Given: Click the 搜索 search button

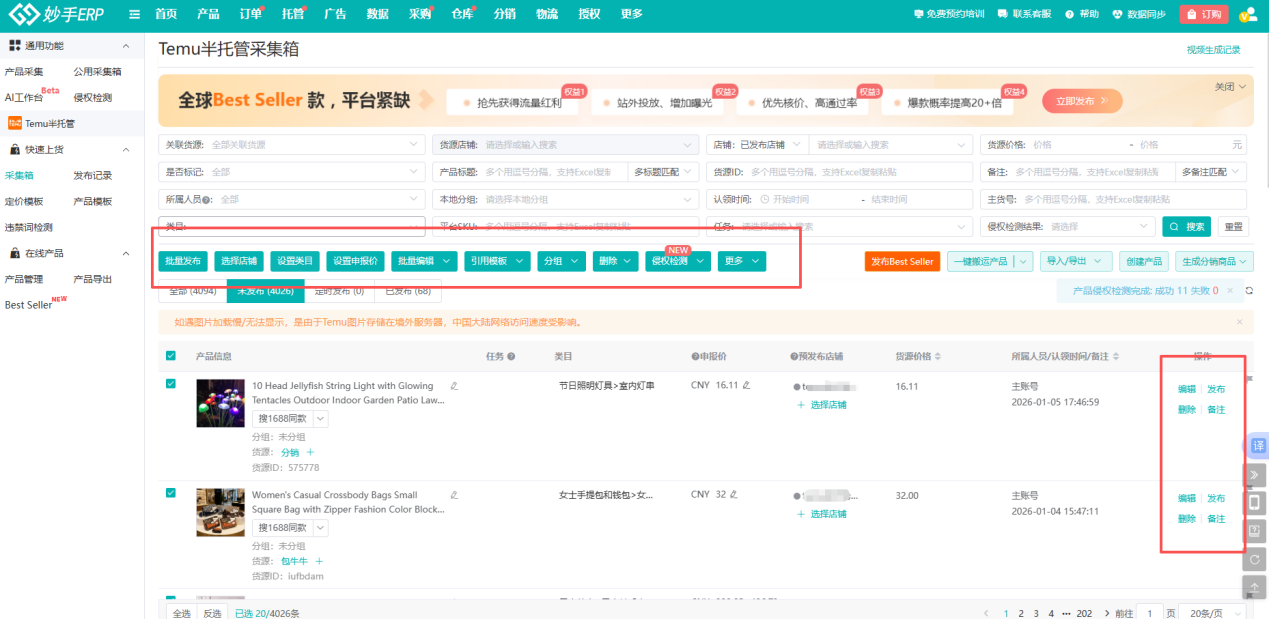Looking at the screenshot, I should point(1186,227).
